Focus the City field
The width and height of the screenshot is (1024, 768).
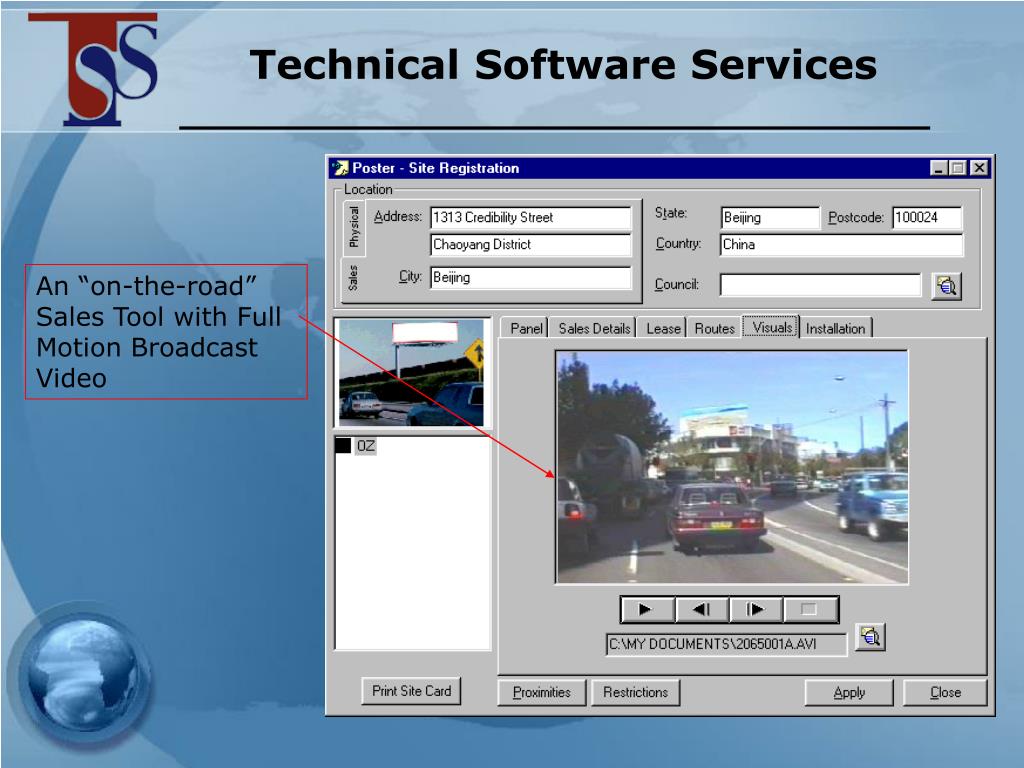coord(531,277)
